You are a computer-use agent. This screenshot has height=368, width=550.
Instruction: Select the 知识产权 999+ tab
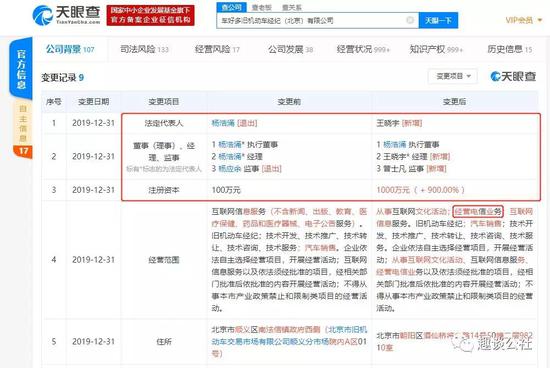pos(436,49)
